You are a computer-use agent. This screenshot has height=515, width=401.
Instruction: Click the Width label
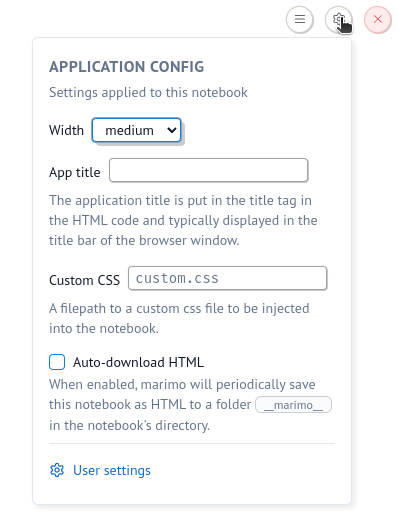click(66, 130)
